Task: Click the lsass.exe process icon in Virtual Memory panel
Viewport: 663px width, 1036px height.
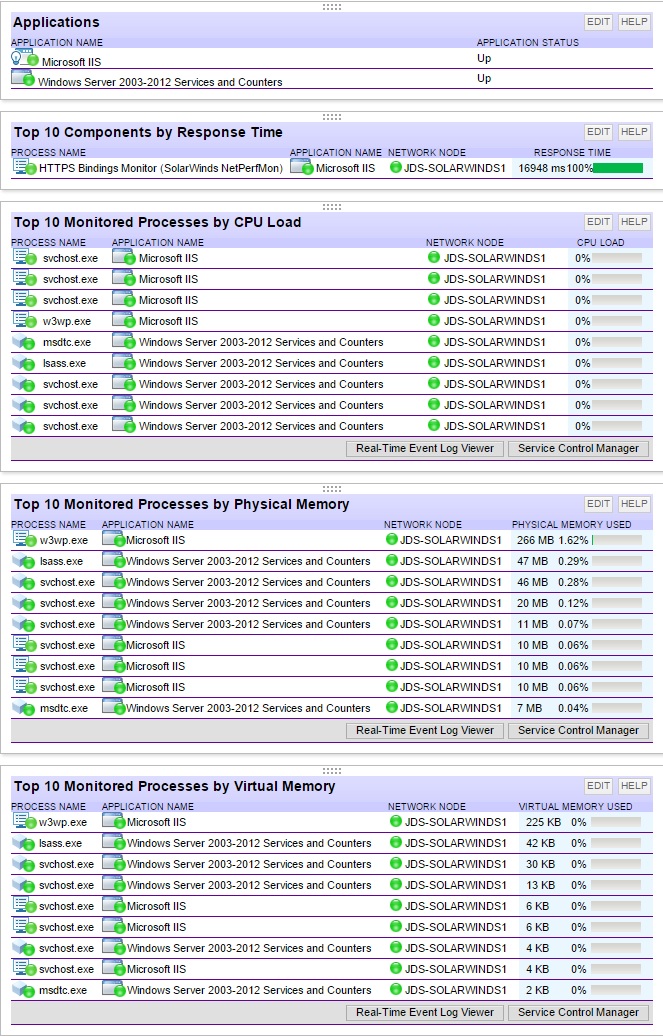Action: pos(24,843)
